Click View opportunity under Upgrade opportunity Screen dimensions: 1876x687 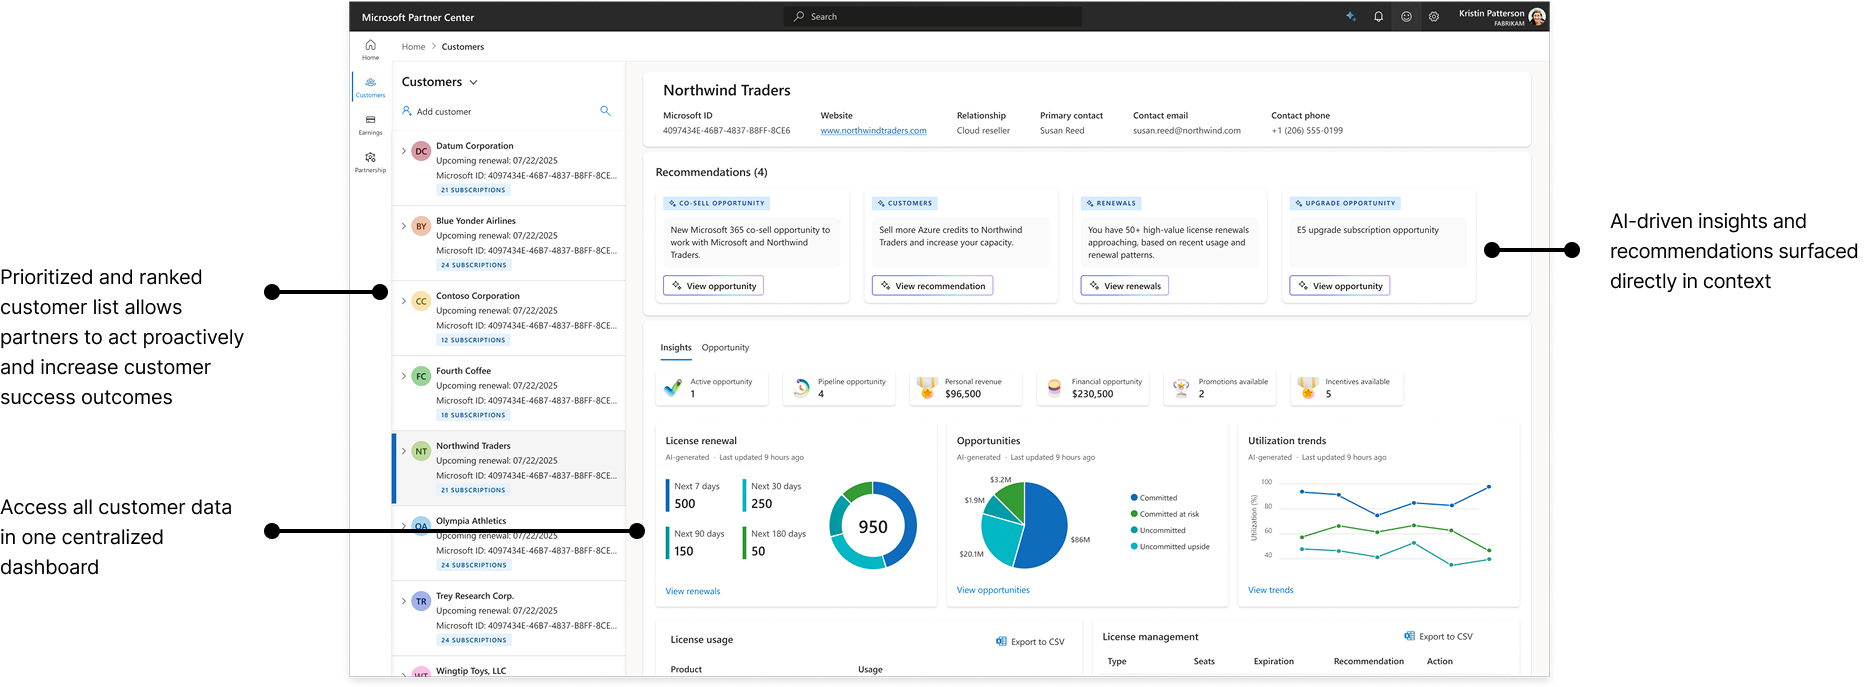(1340, 286)
